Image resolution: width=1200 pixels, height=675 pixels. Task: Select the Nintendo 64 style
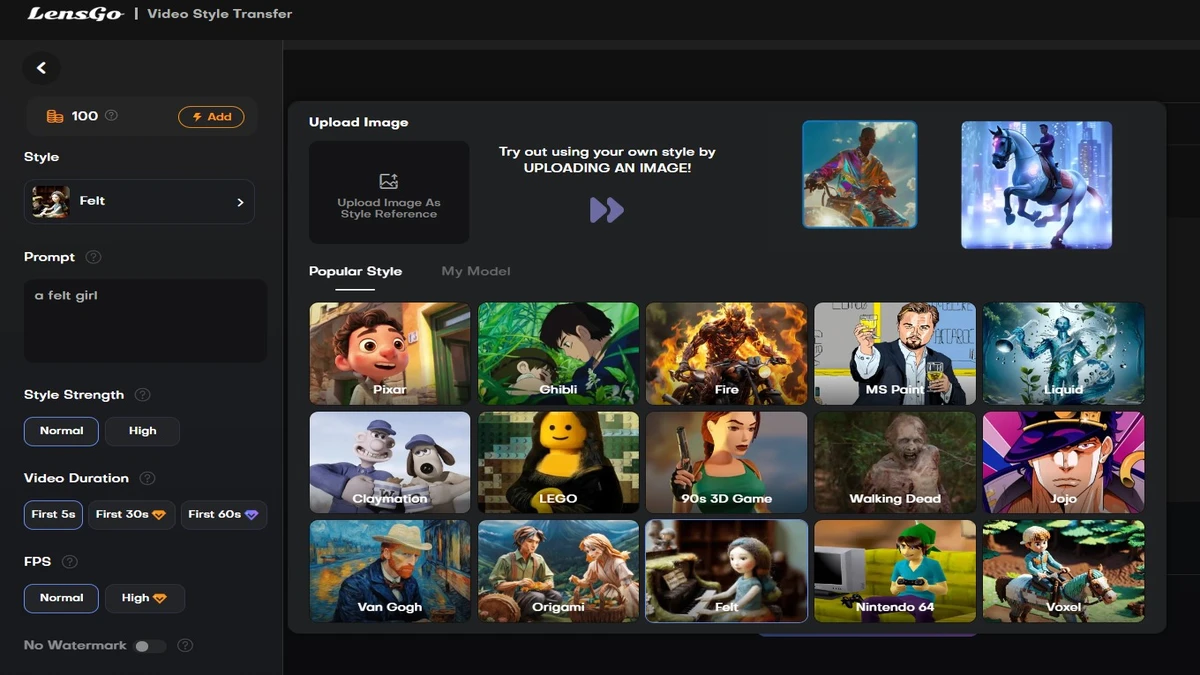(x=895, y=571)
